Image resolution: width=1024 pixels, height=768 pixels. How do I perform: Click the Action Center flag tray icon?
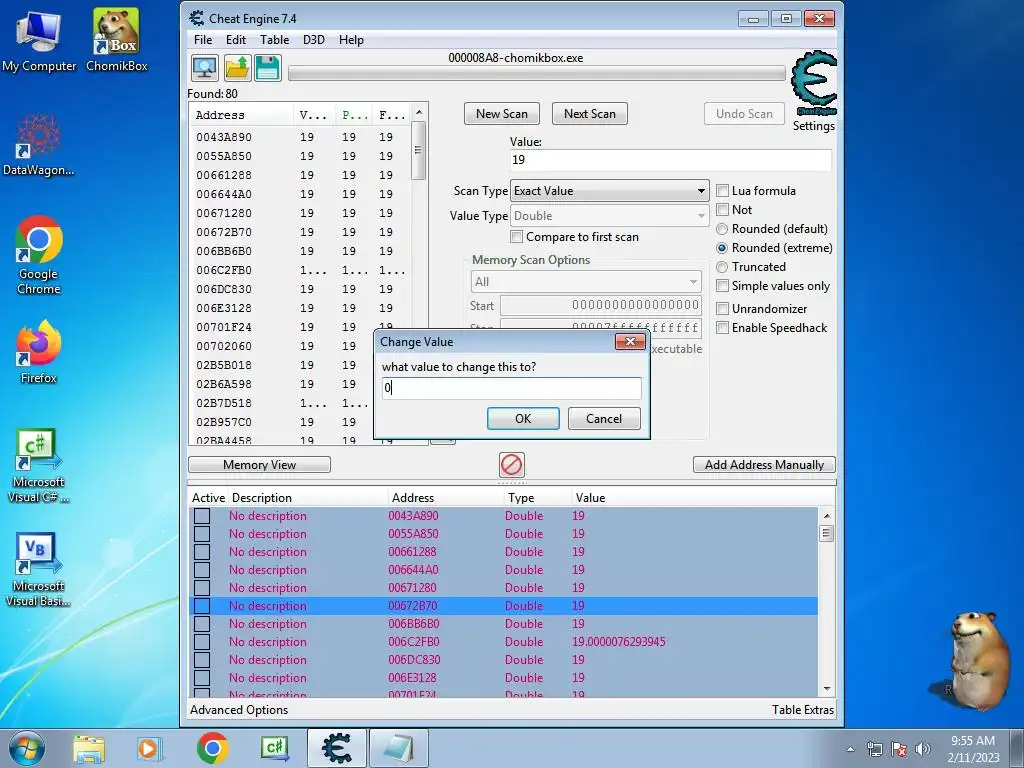899,749
